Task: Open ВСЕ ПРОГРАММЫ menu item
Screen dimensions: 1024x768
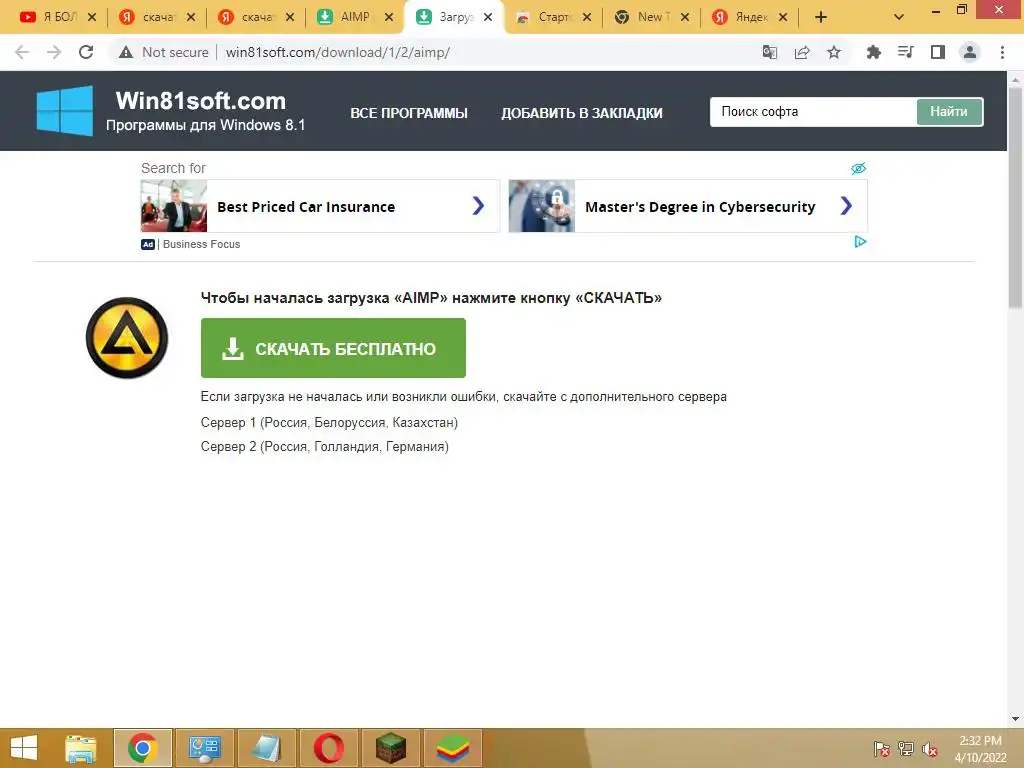Action: [x=409, y=113]
